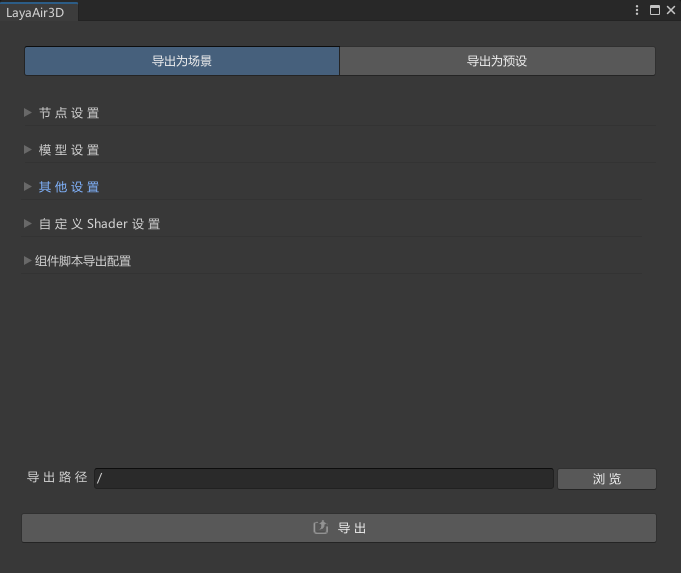Expand the 其他设置 section arrow

[28, 186]
